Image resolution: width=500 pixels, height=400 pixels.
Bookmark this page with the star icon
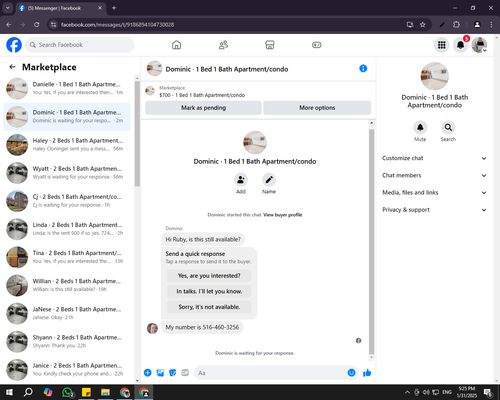click(x=423, y=25)
